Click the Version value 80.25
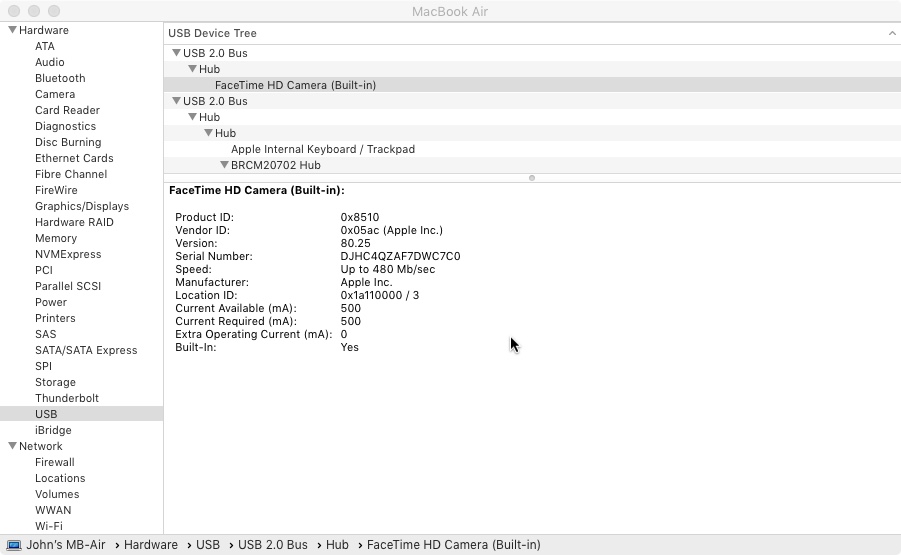Screen dimensions: 901x555 (x=355, y=243)
